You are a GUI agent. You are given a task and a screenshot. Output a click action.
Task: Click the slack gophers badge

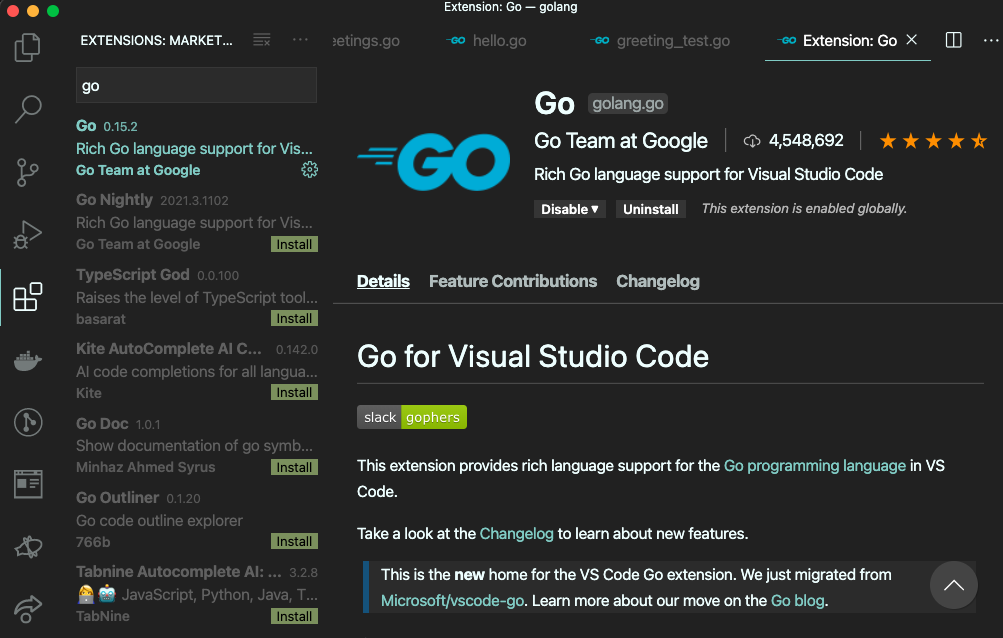[412, 417]
